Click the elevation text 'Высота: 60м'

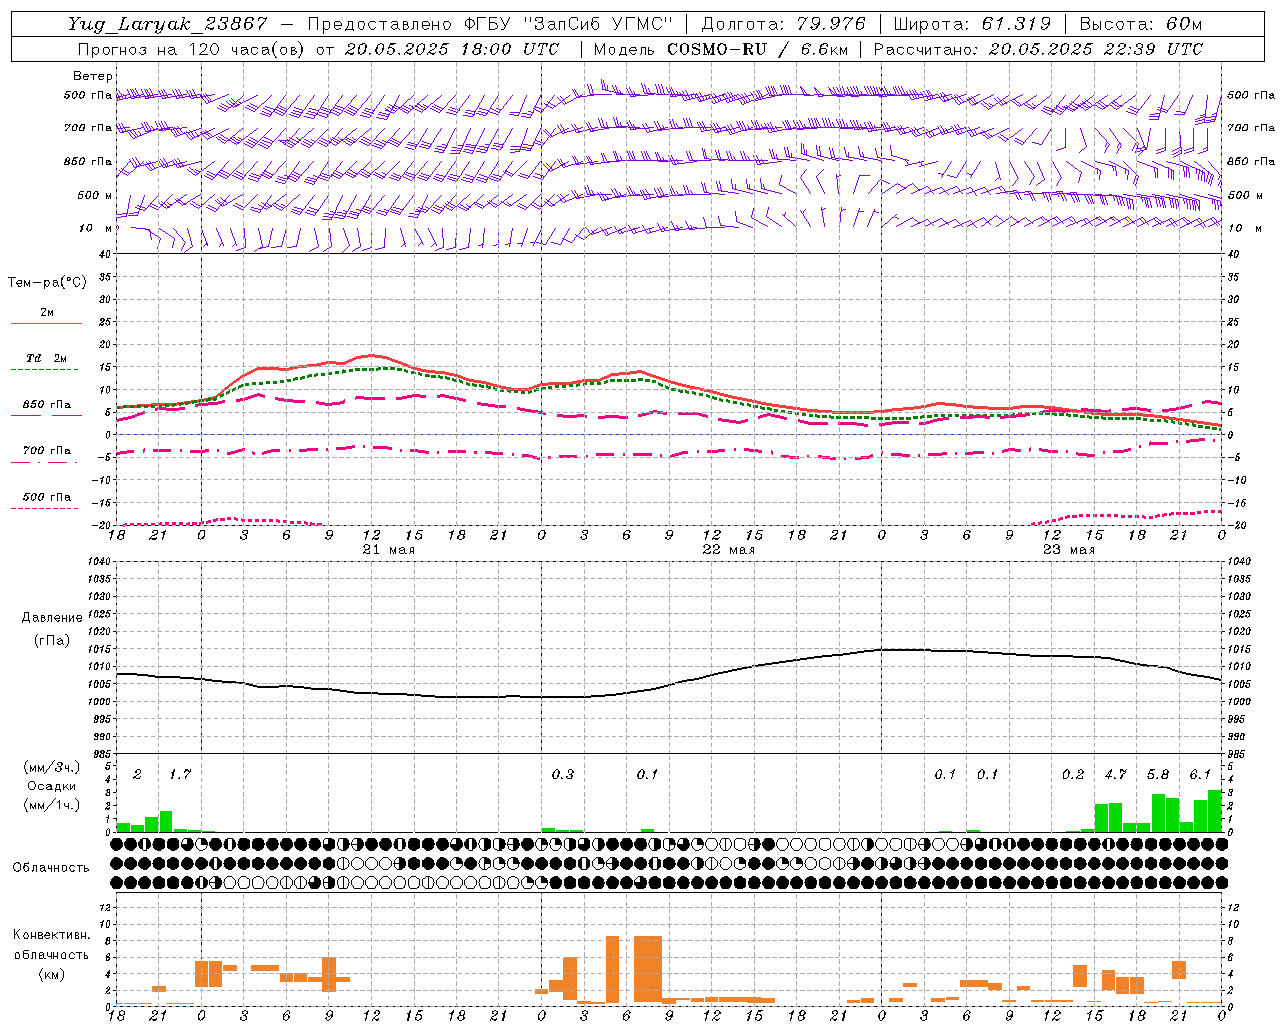[1140, 24]
